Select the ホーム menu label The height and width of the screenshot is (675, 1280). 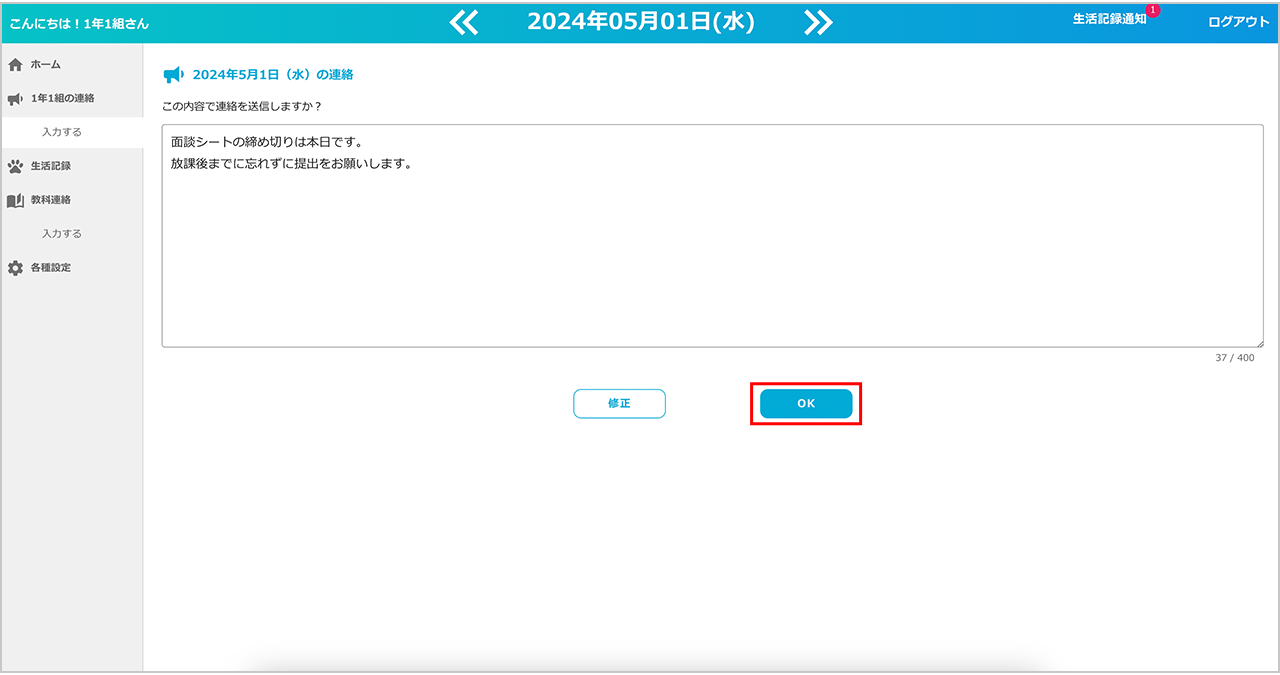click(x=46, y=65)
